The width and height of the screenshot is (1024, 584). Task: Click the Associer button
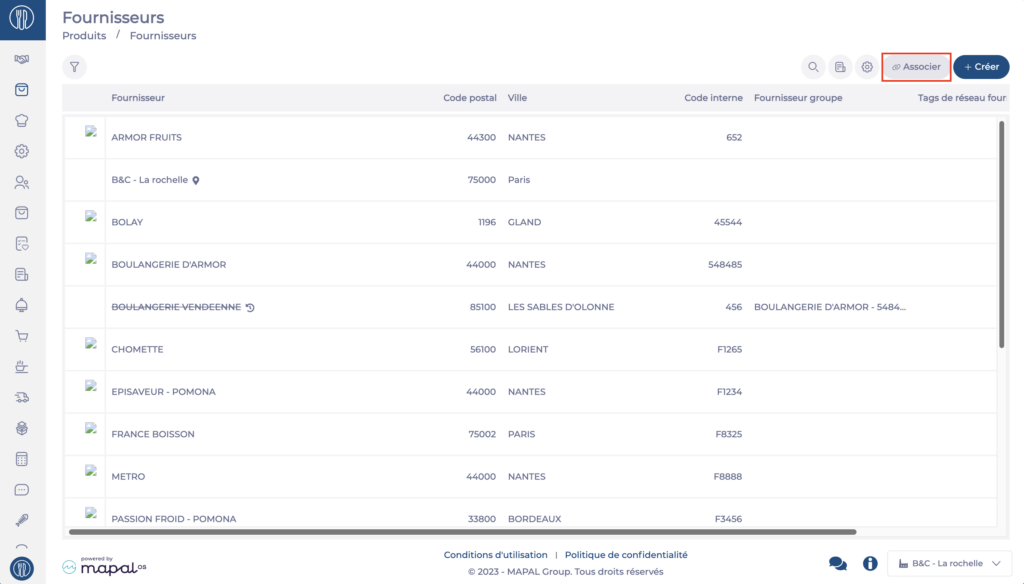(x=916, y=67)
